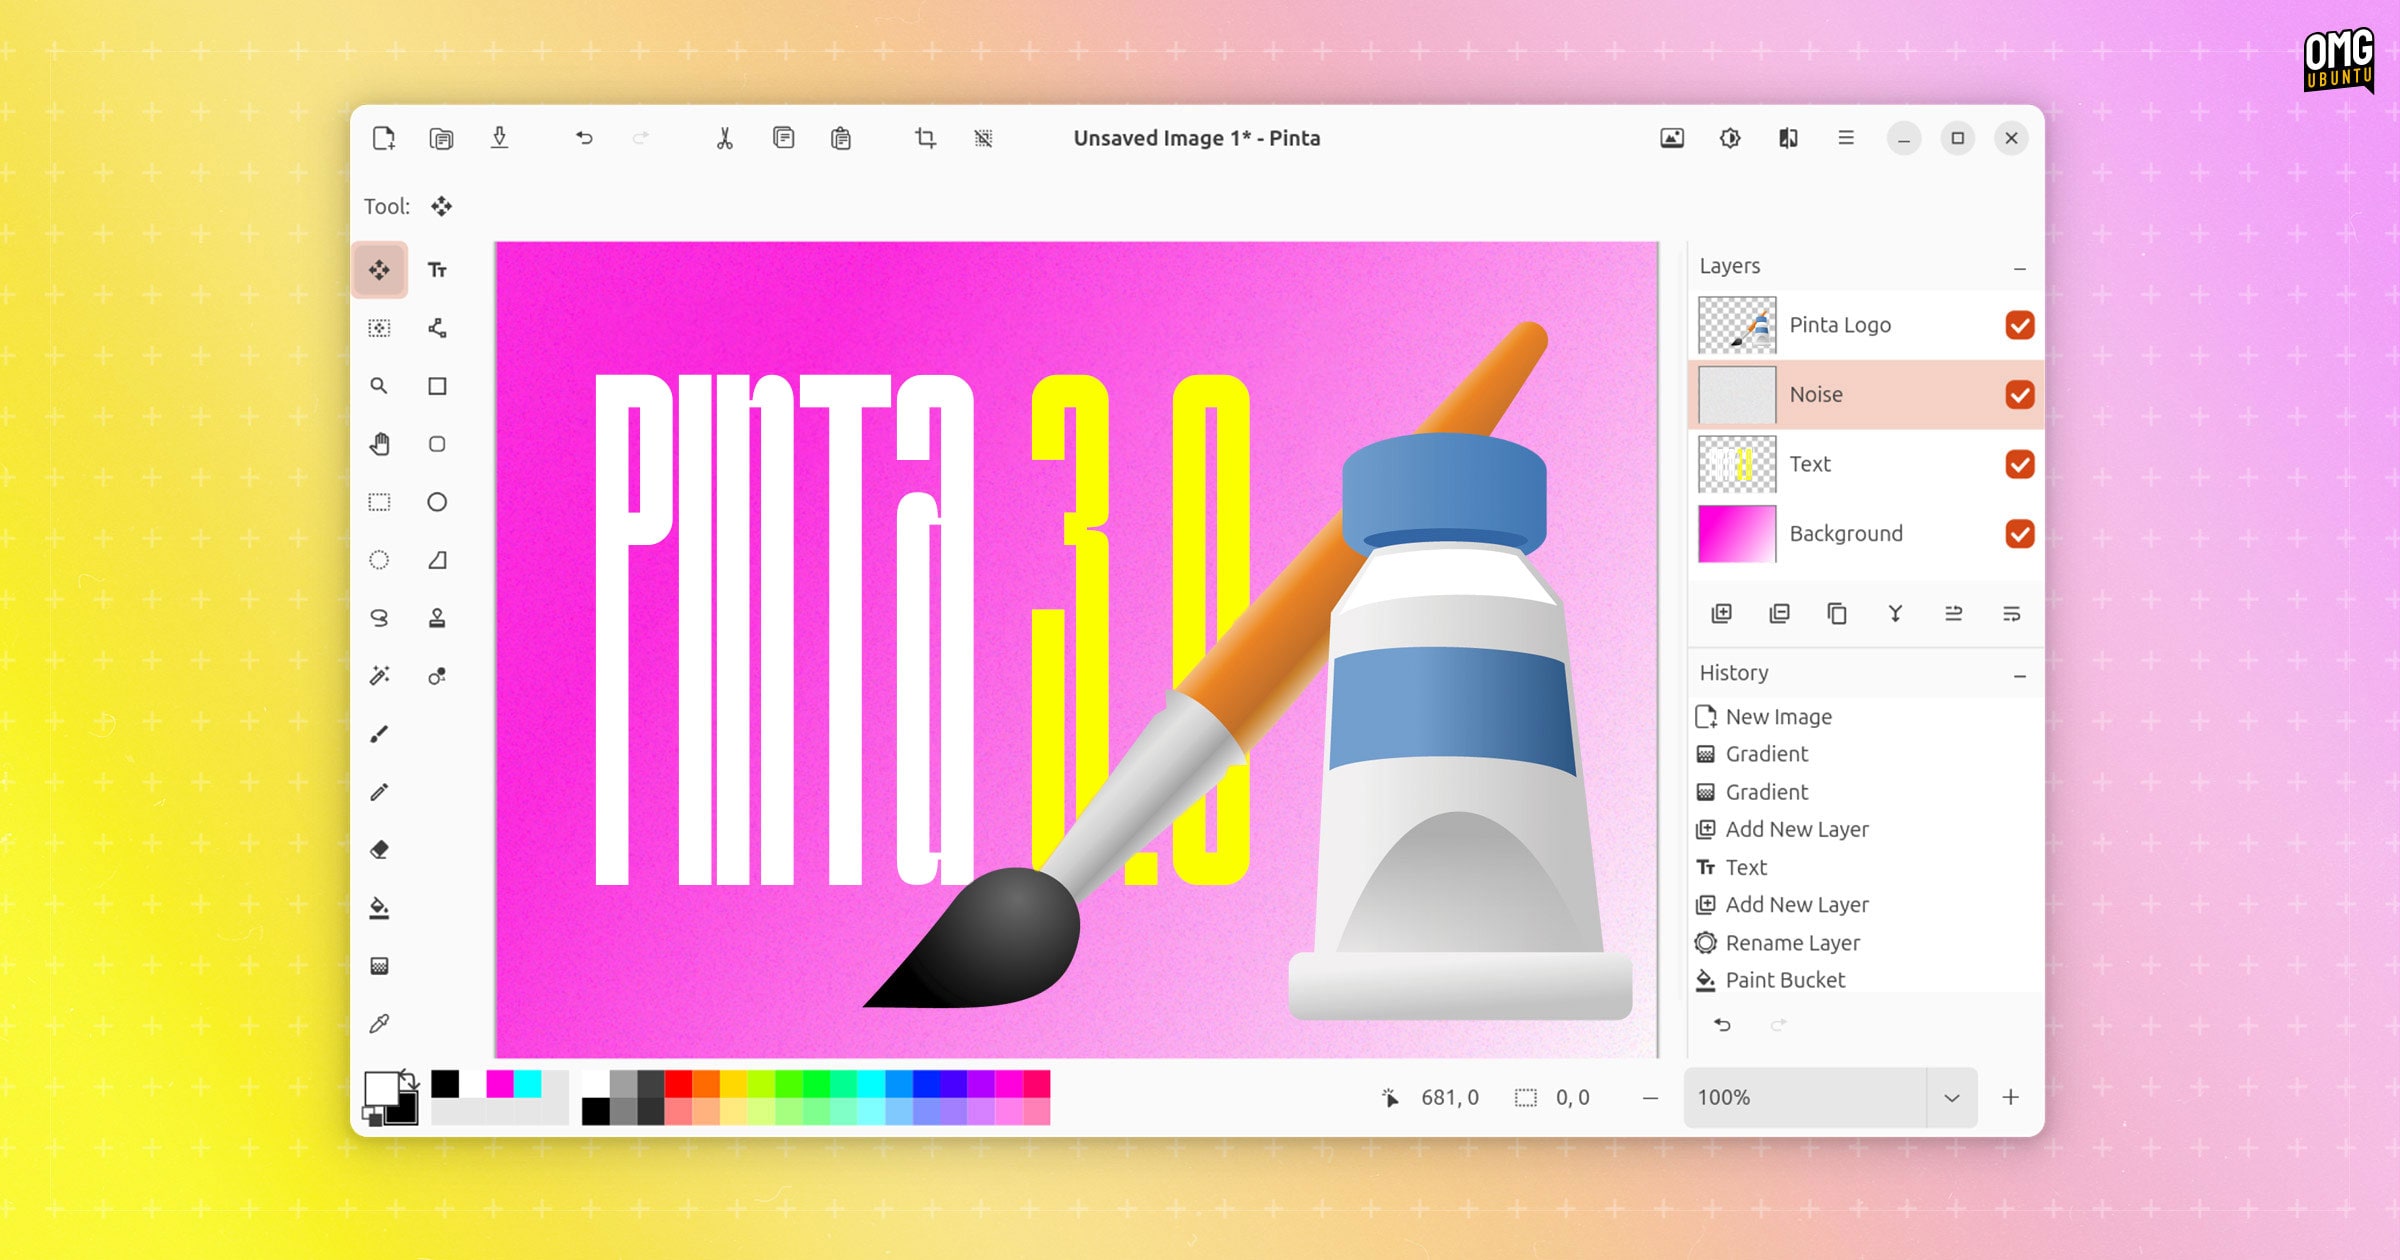Click the Add New Layer icon

[1721, 613]
